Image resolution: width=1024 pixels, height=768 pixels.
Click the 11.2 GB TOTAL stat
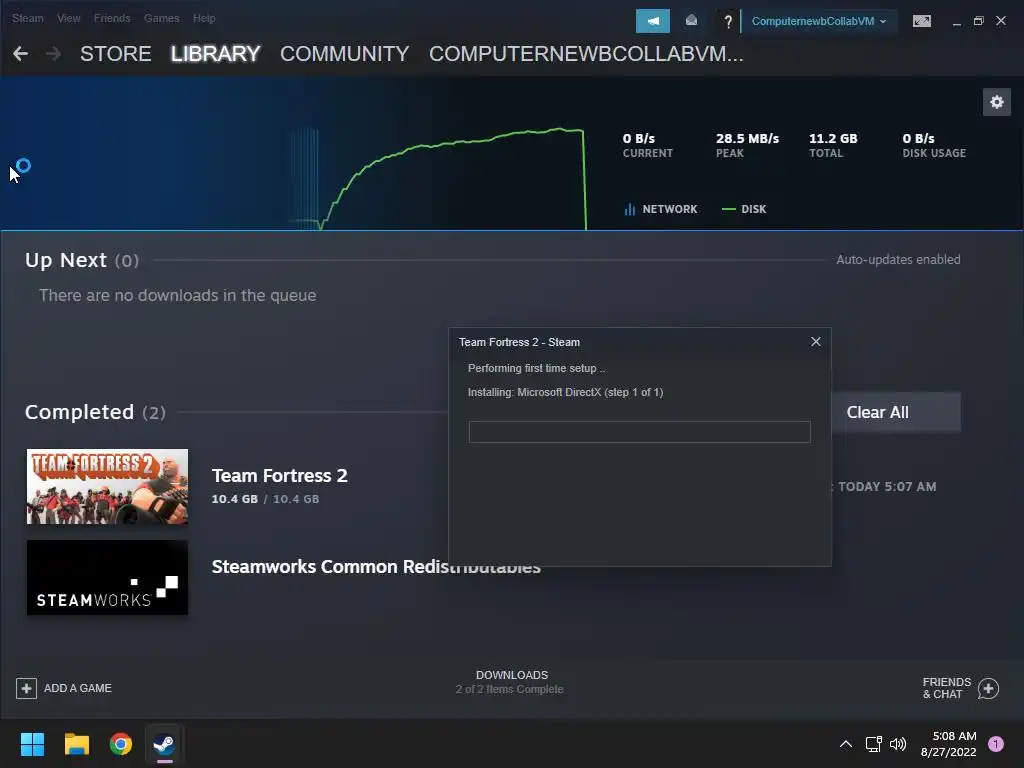(x=833, y=145)
